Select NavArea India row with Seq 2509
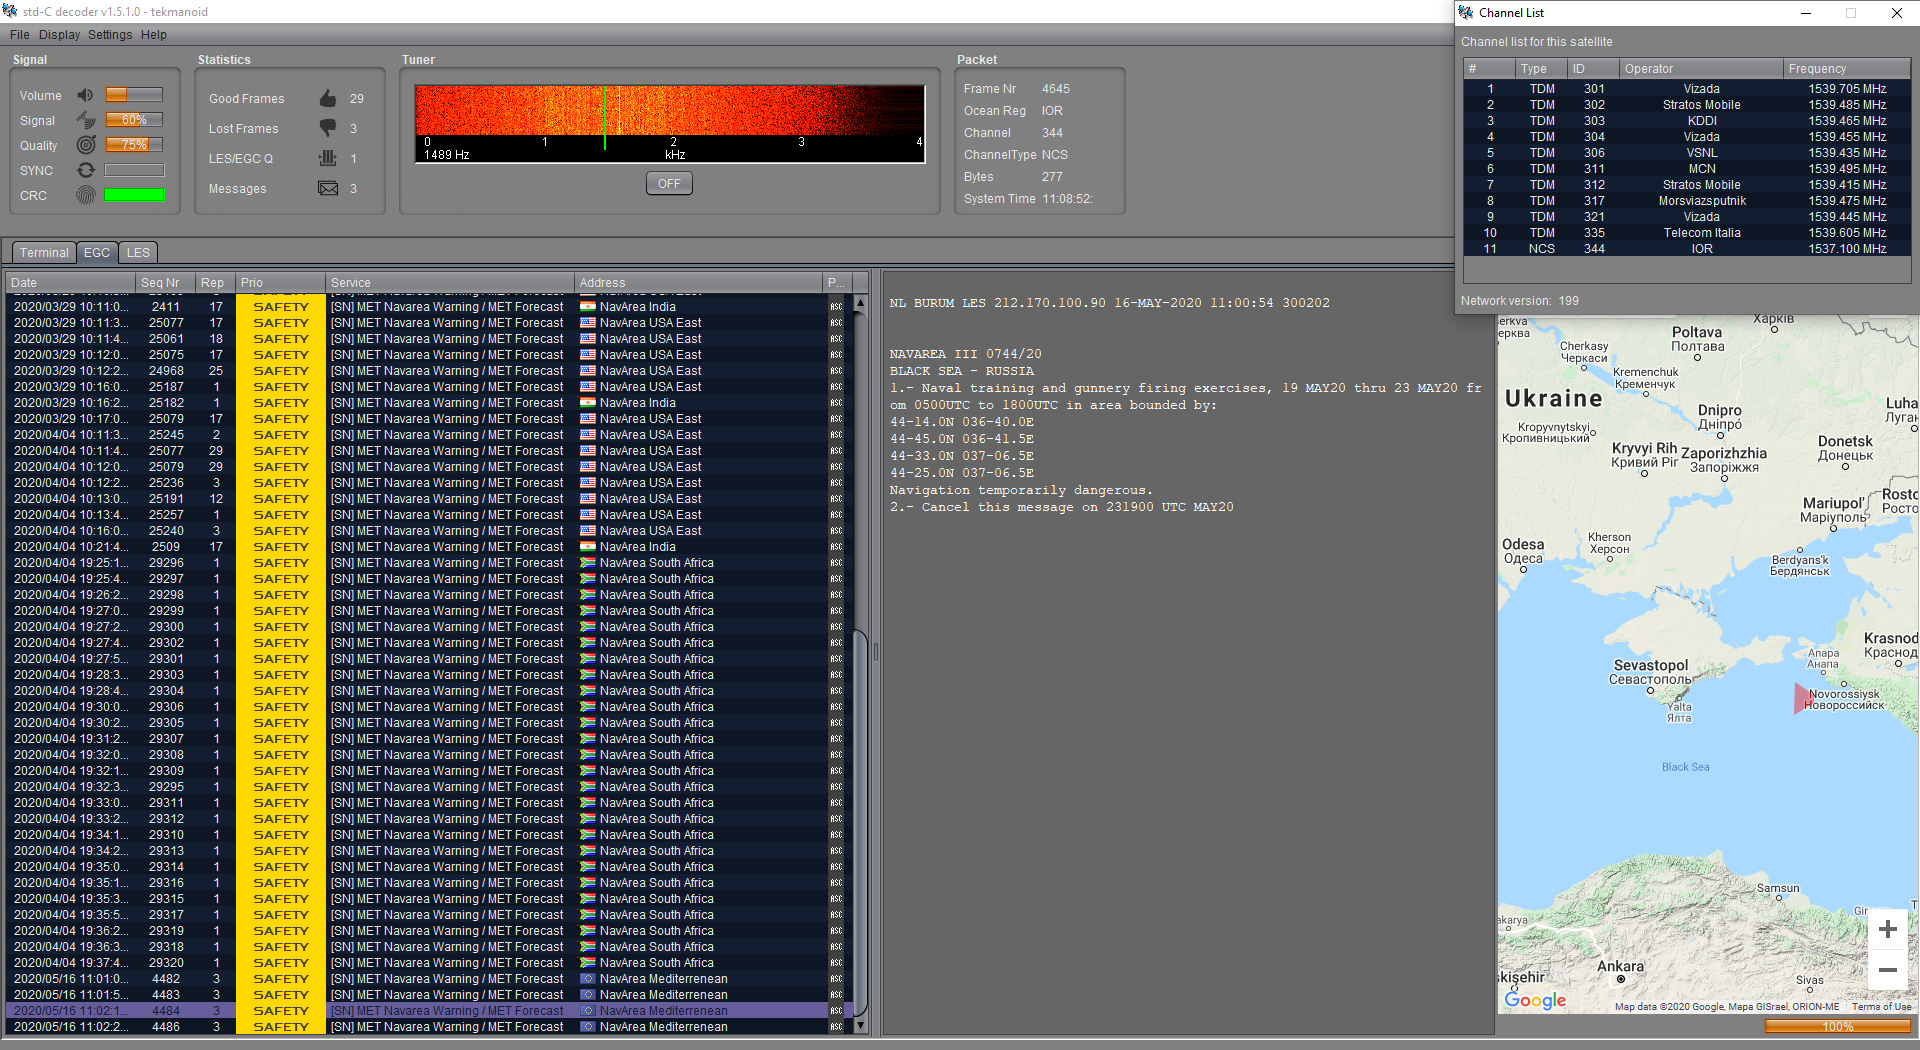 pyautogui.click(x=427, y=547)
